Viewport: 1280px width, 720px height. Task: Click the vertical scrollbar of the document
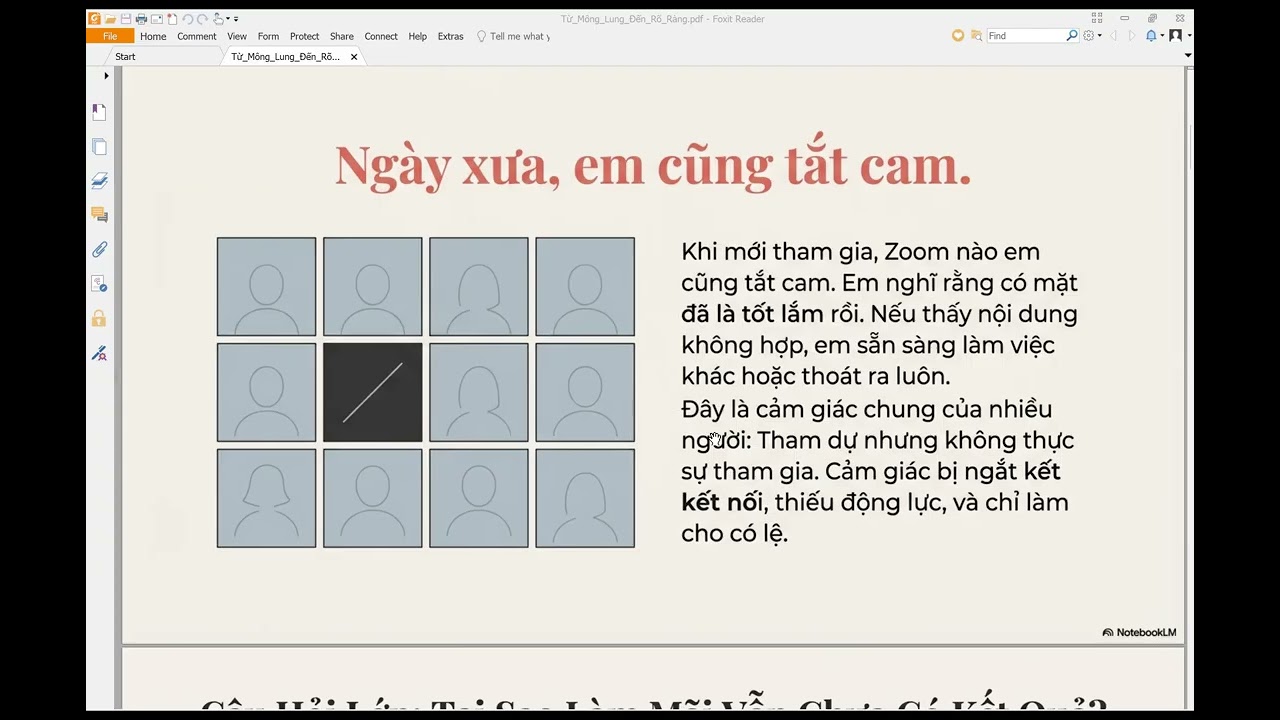(1188, 388)
